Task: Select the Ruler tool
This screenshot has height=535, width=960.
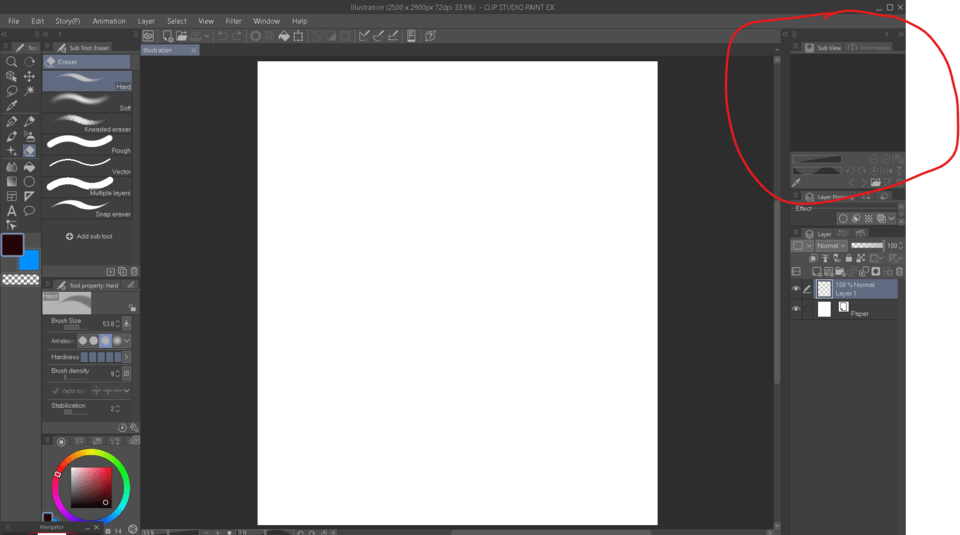Action: (29, 196)
